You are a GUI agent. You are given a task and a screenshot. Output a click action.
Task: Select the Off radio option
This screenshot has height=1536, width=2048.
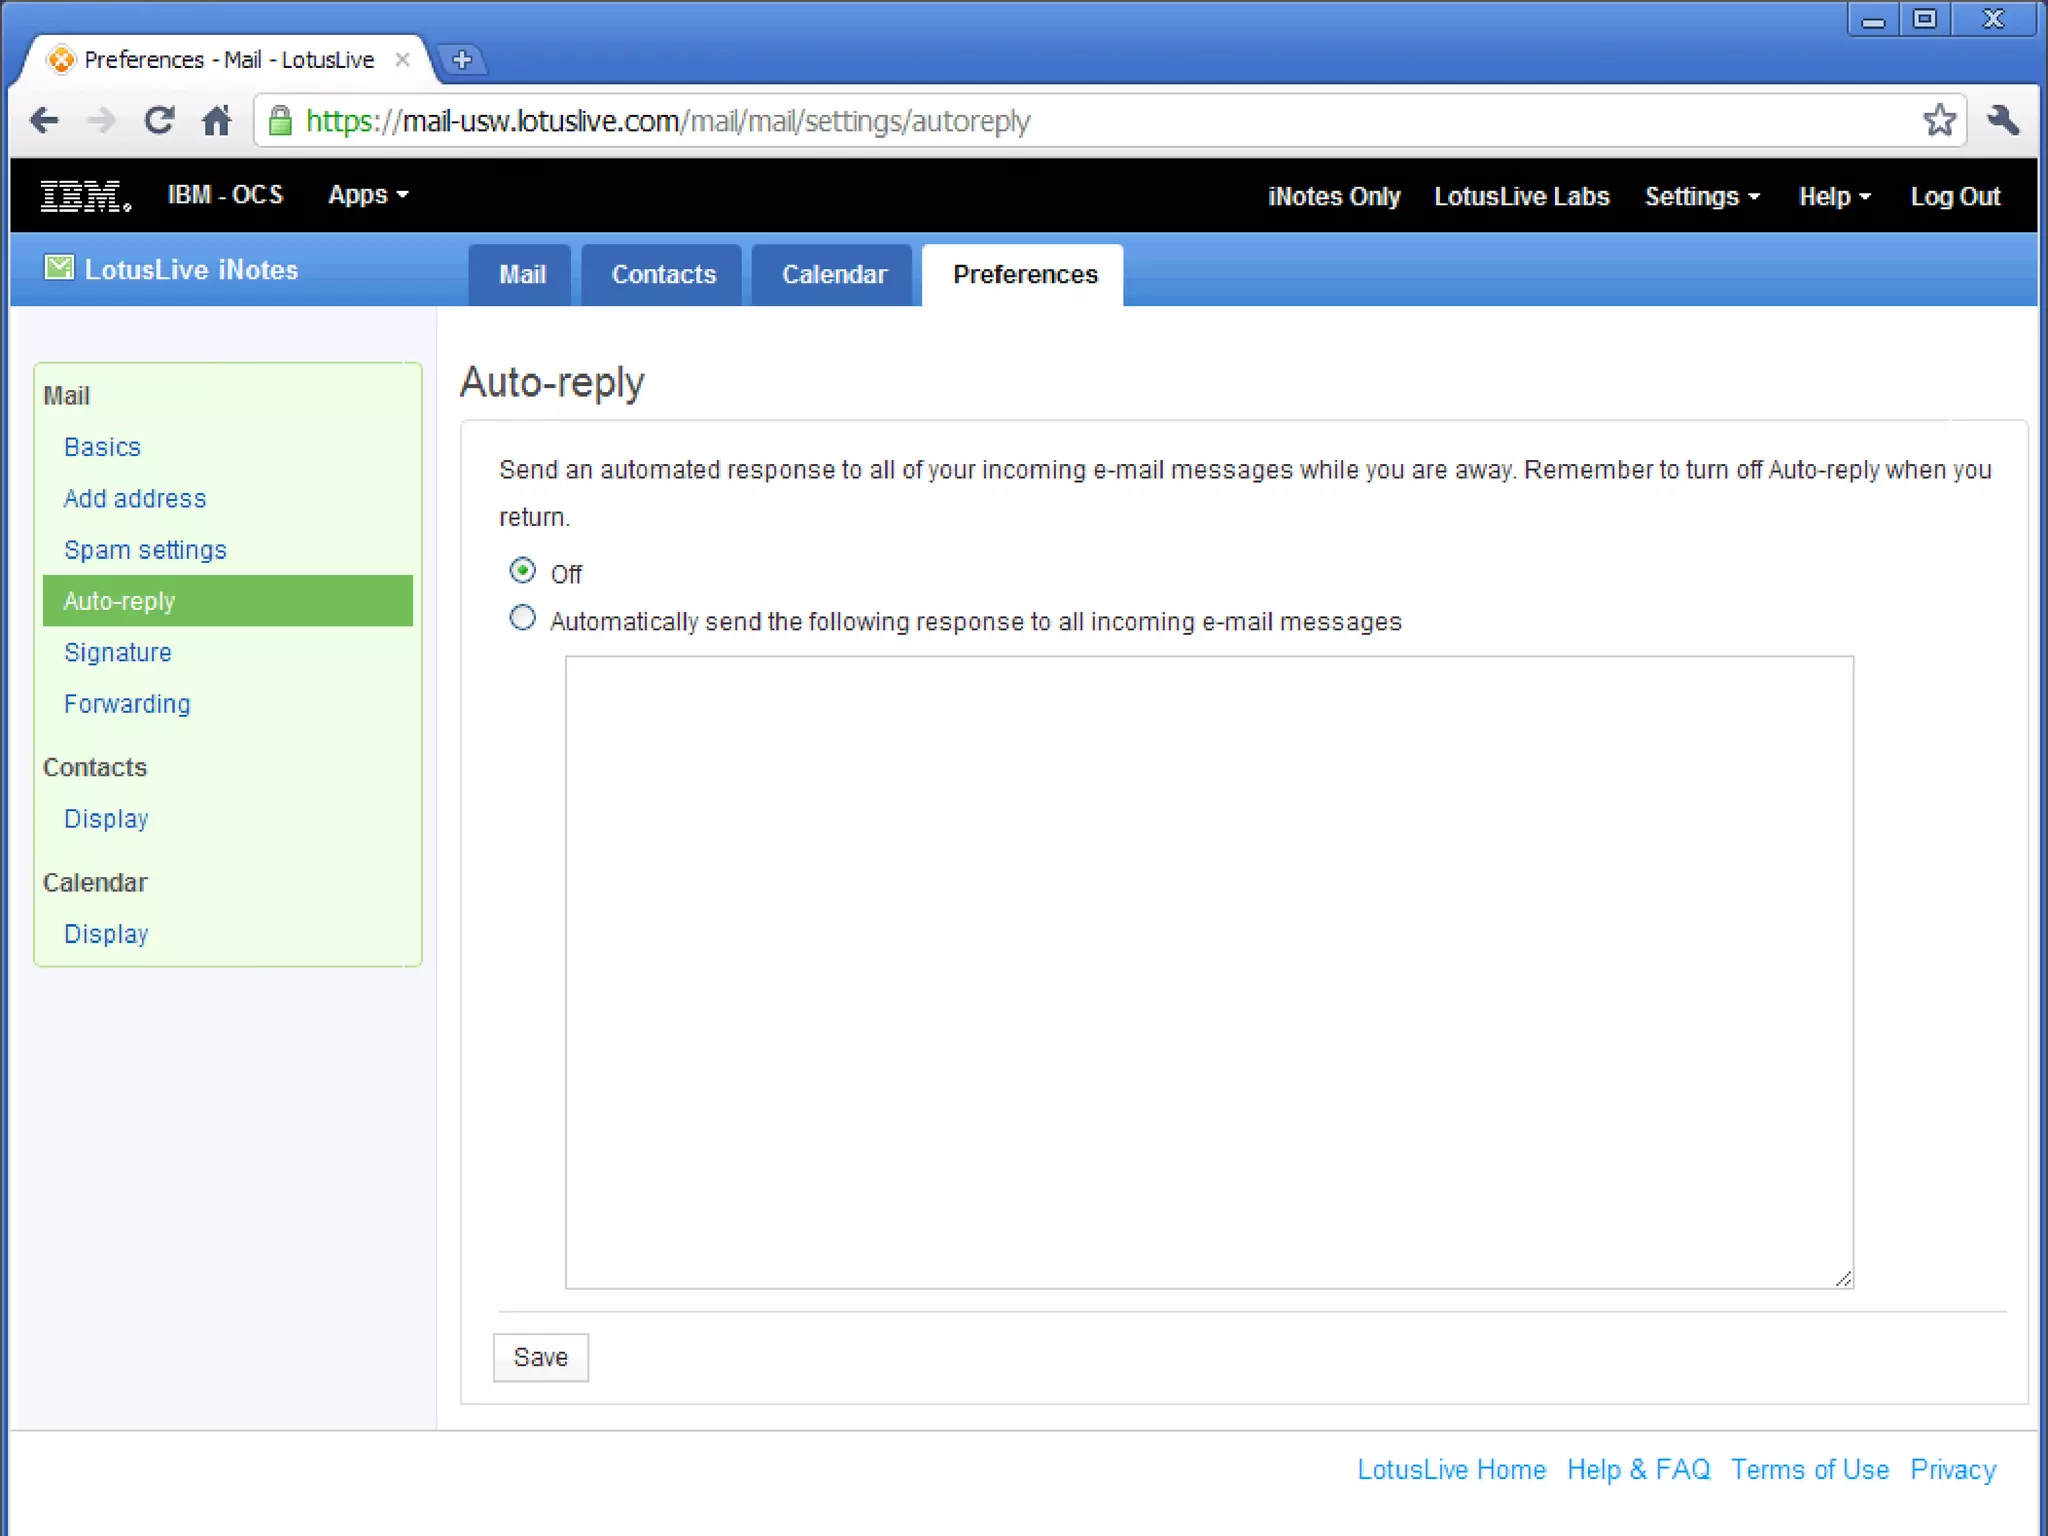[x=522, y=571]
